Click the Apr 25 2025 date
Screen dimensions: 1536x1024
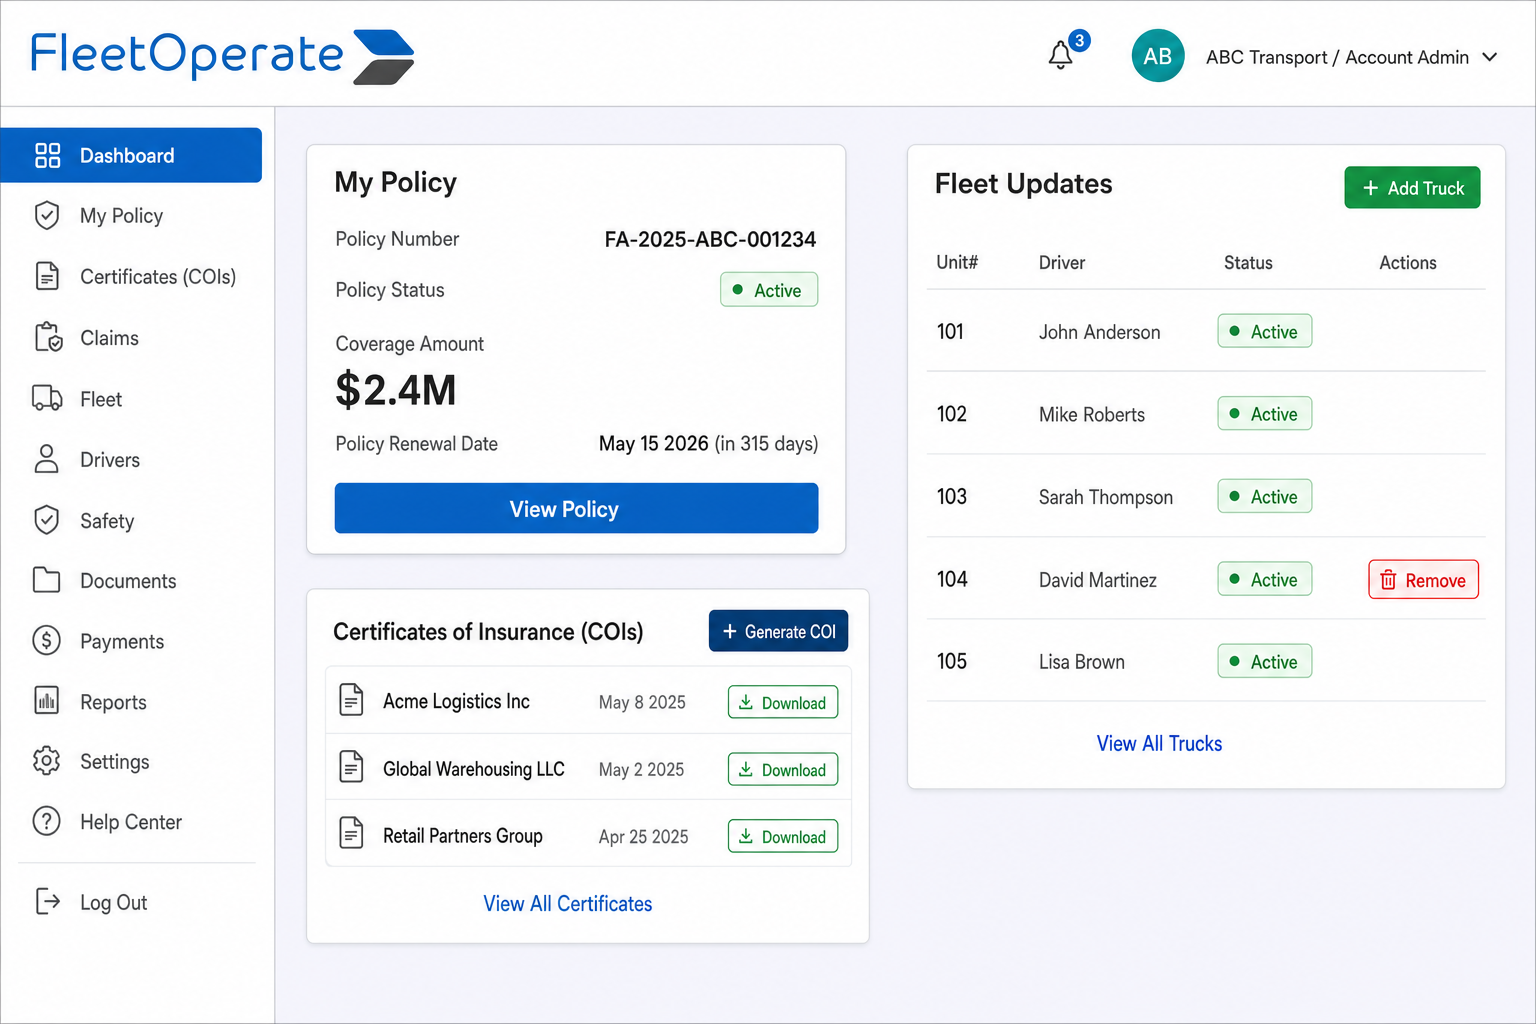pyautogui.click(x=644, y=836)
